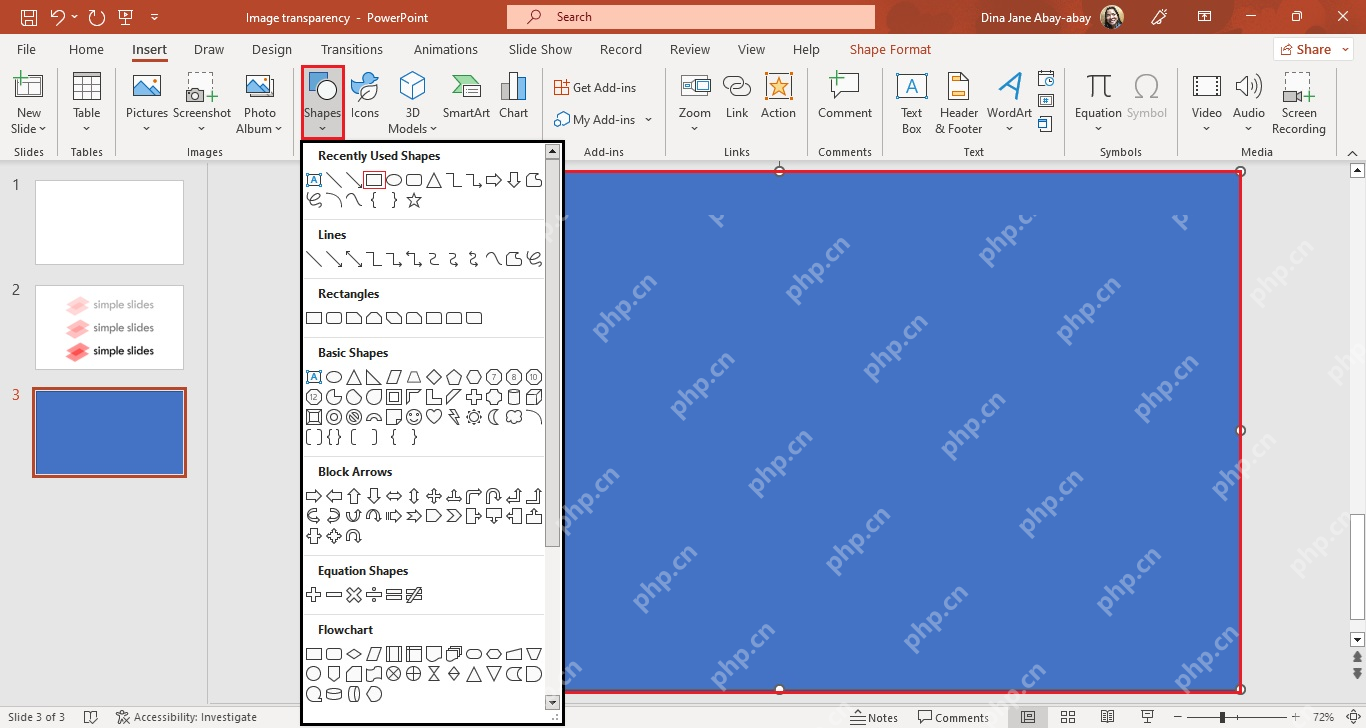Image resolution: width=1366 pixels, height=728 pixels.
Task: Open the Transitions ribbon tab
Action: (352, 49)
